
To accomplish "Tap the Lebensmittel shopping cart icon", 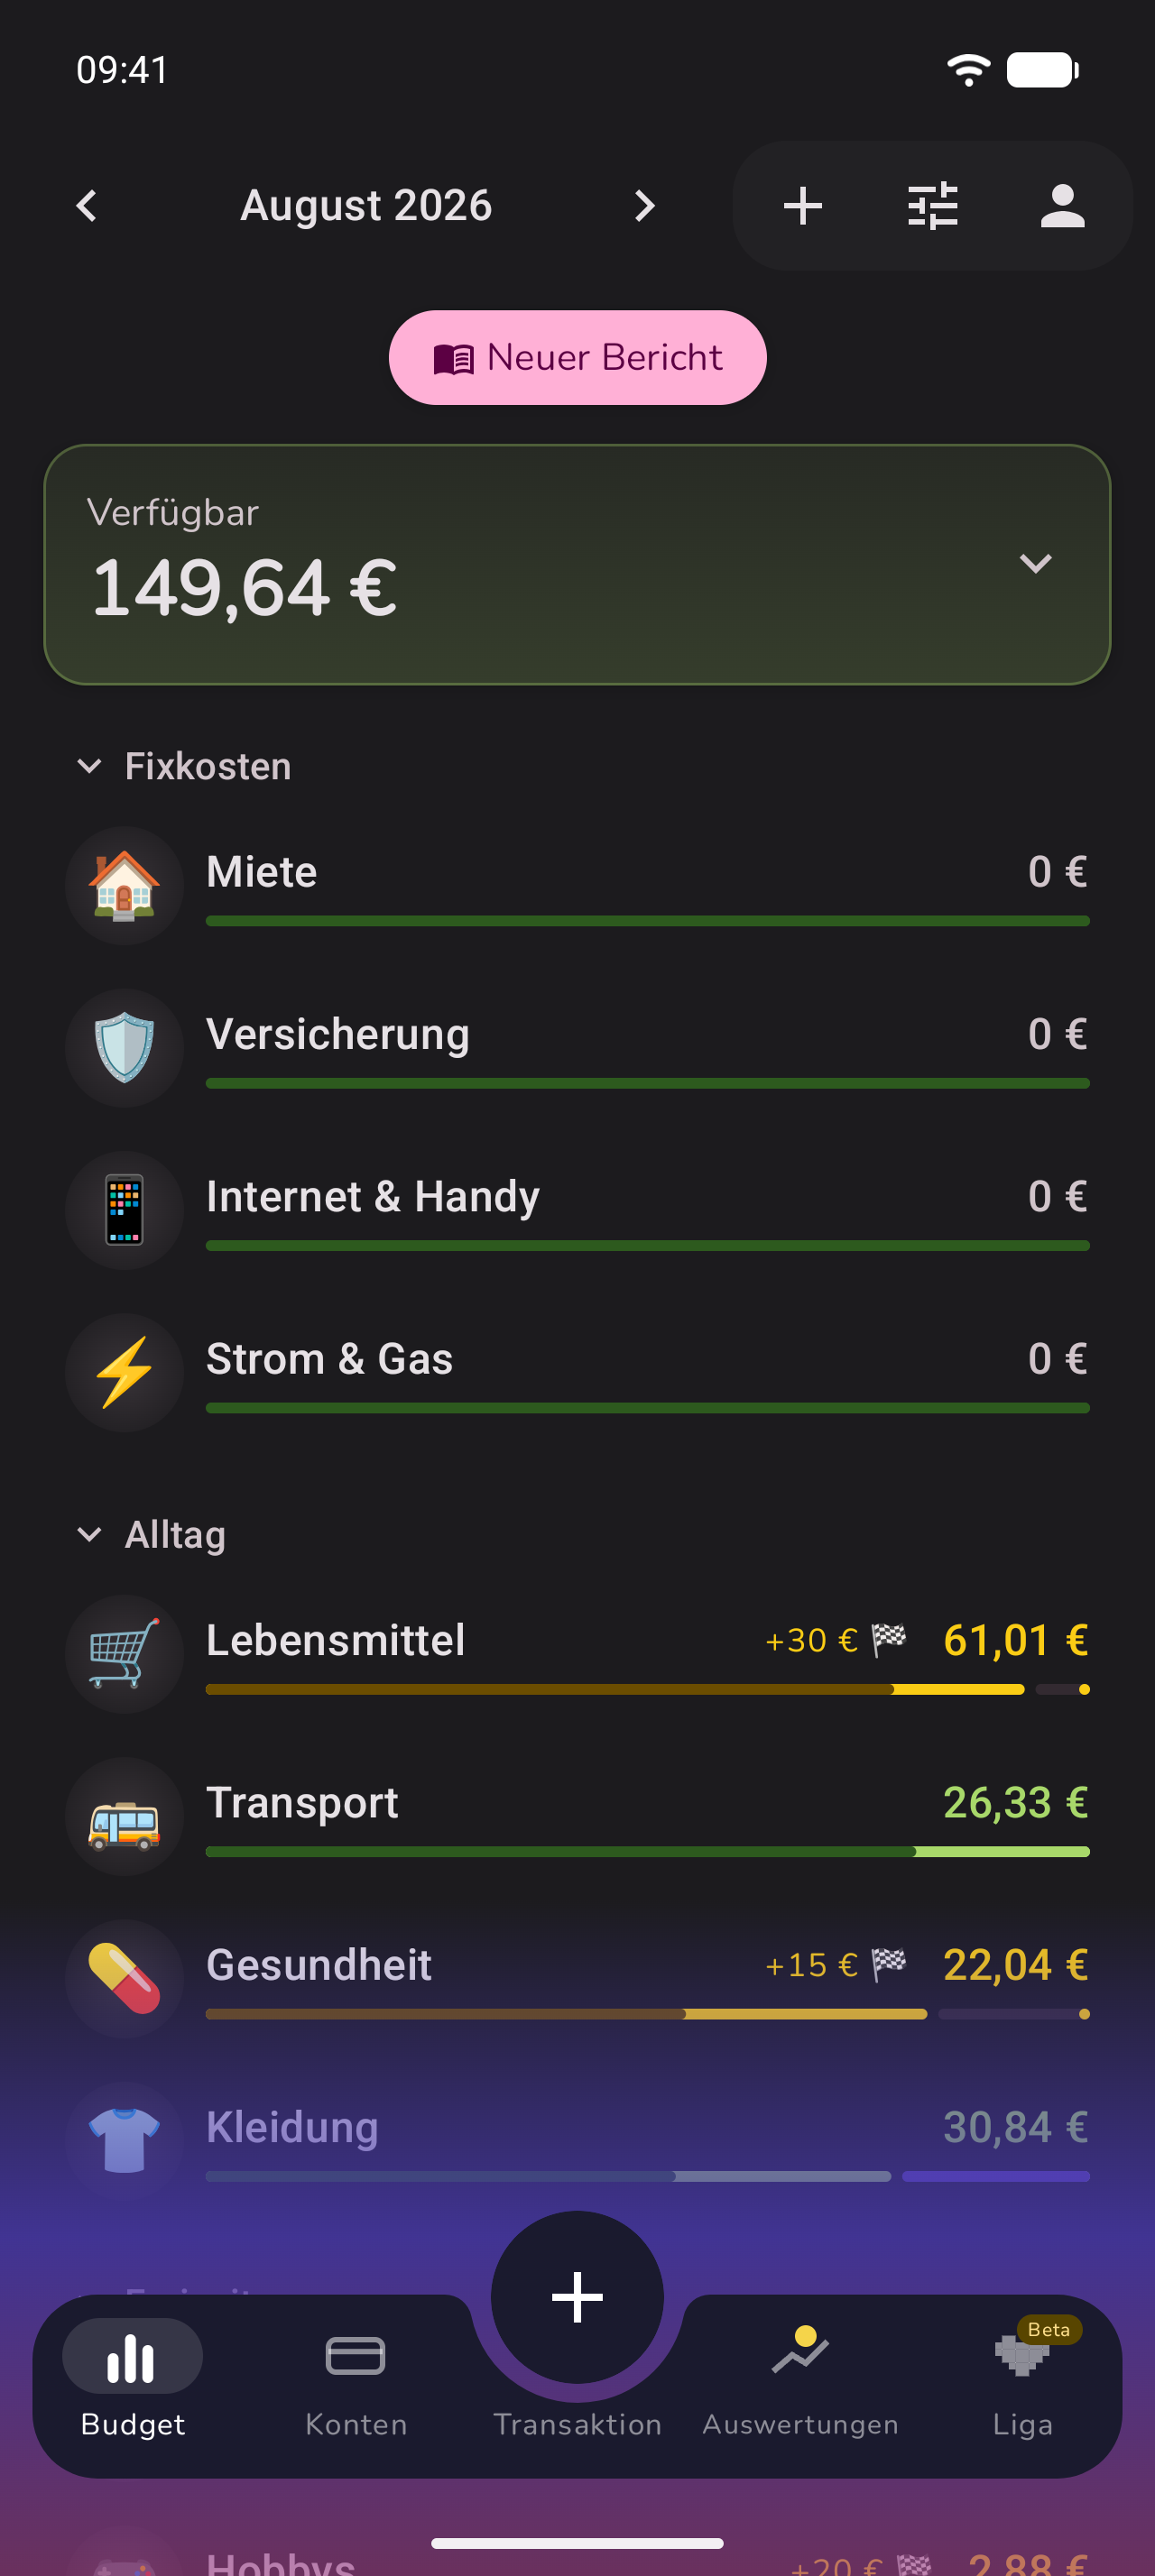I will 125,1653.
